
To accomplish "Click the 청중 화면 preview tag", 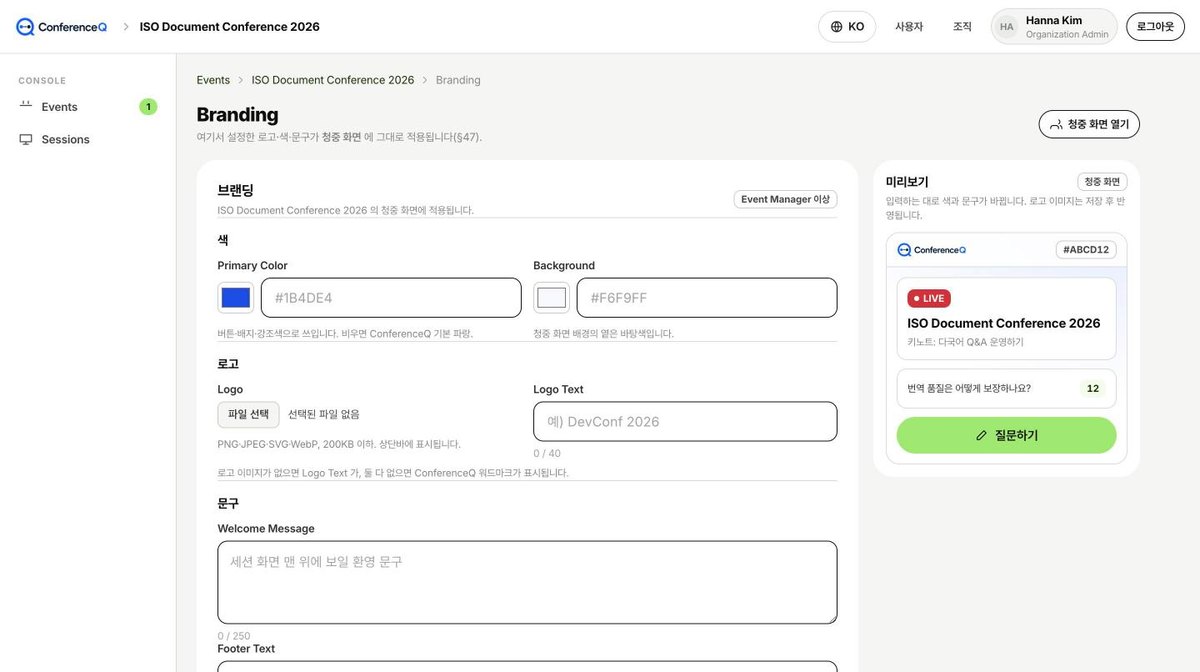I will click(1102, 182).
